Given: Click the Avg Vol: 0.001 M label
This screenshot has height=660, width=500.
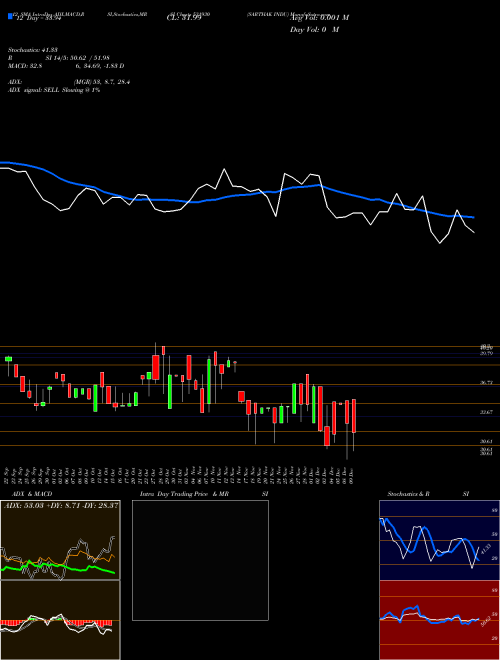Looking at the screenshot, I should [319, 18].
